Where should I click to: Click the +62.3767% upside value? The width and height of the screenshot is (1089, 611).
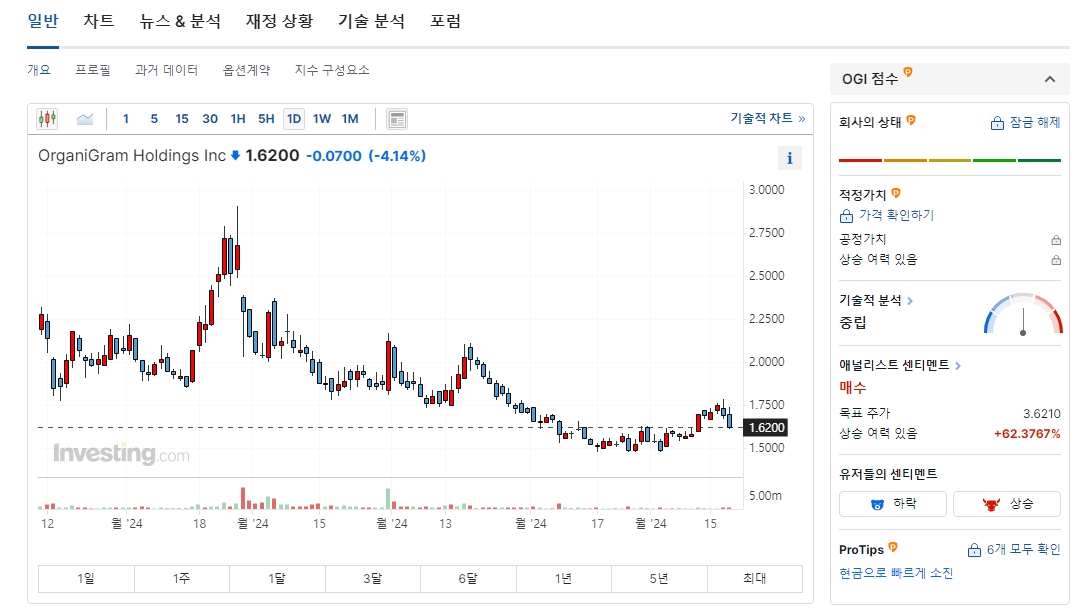(x=1027, y=434)
